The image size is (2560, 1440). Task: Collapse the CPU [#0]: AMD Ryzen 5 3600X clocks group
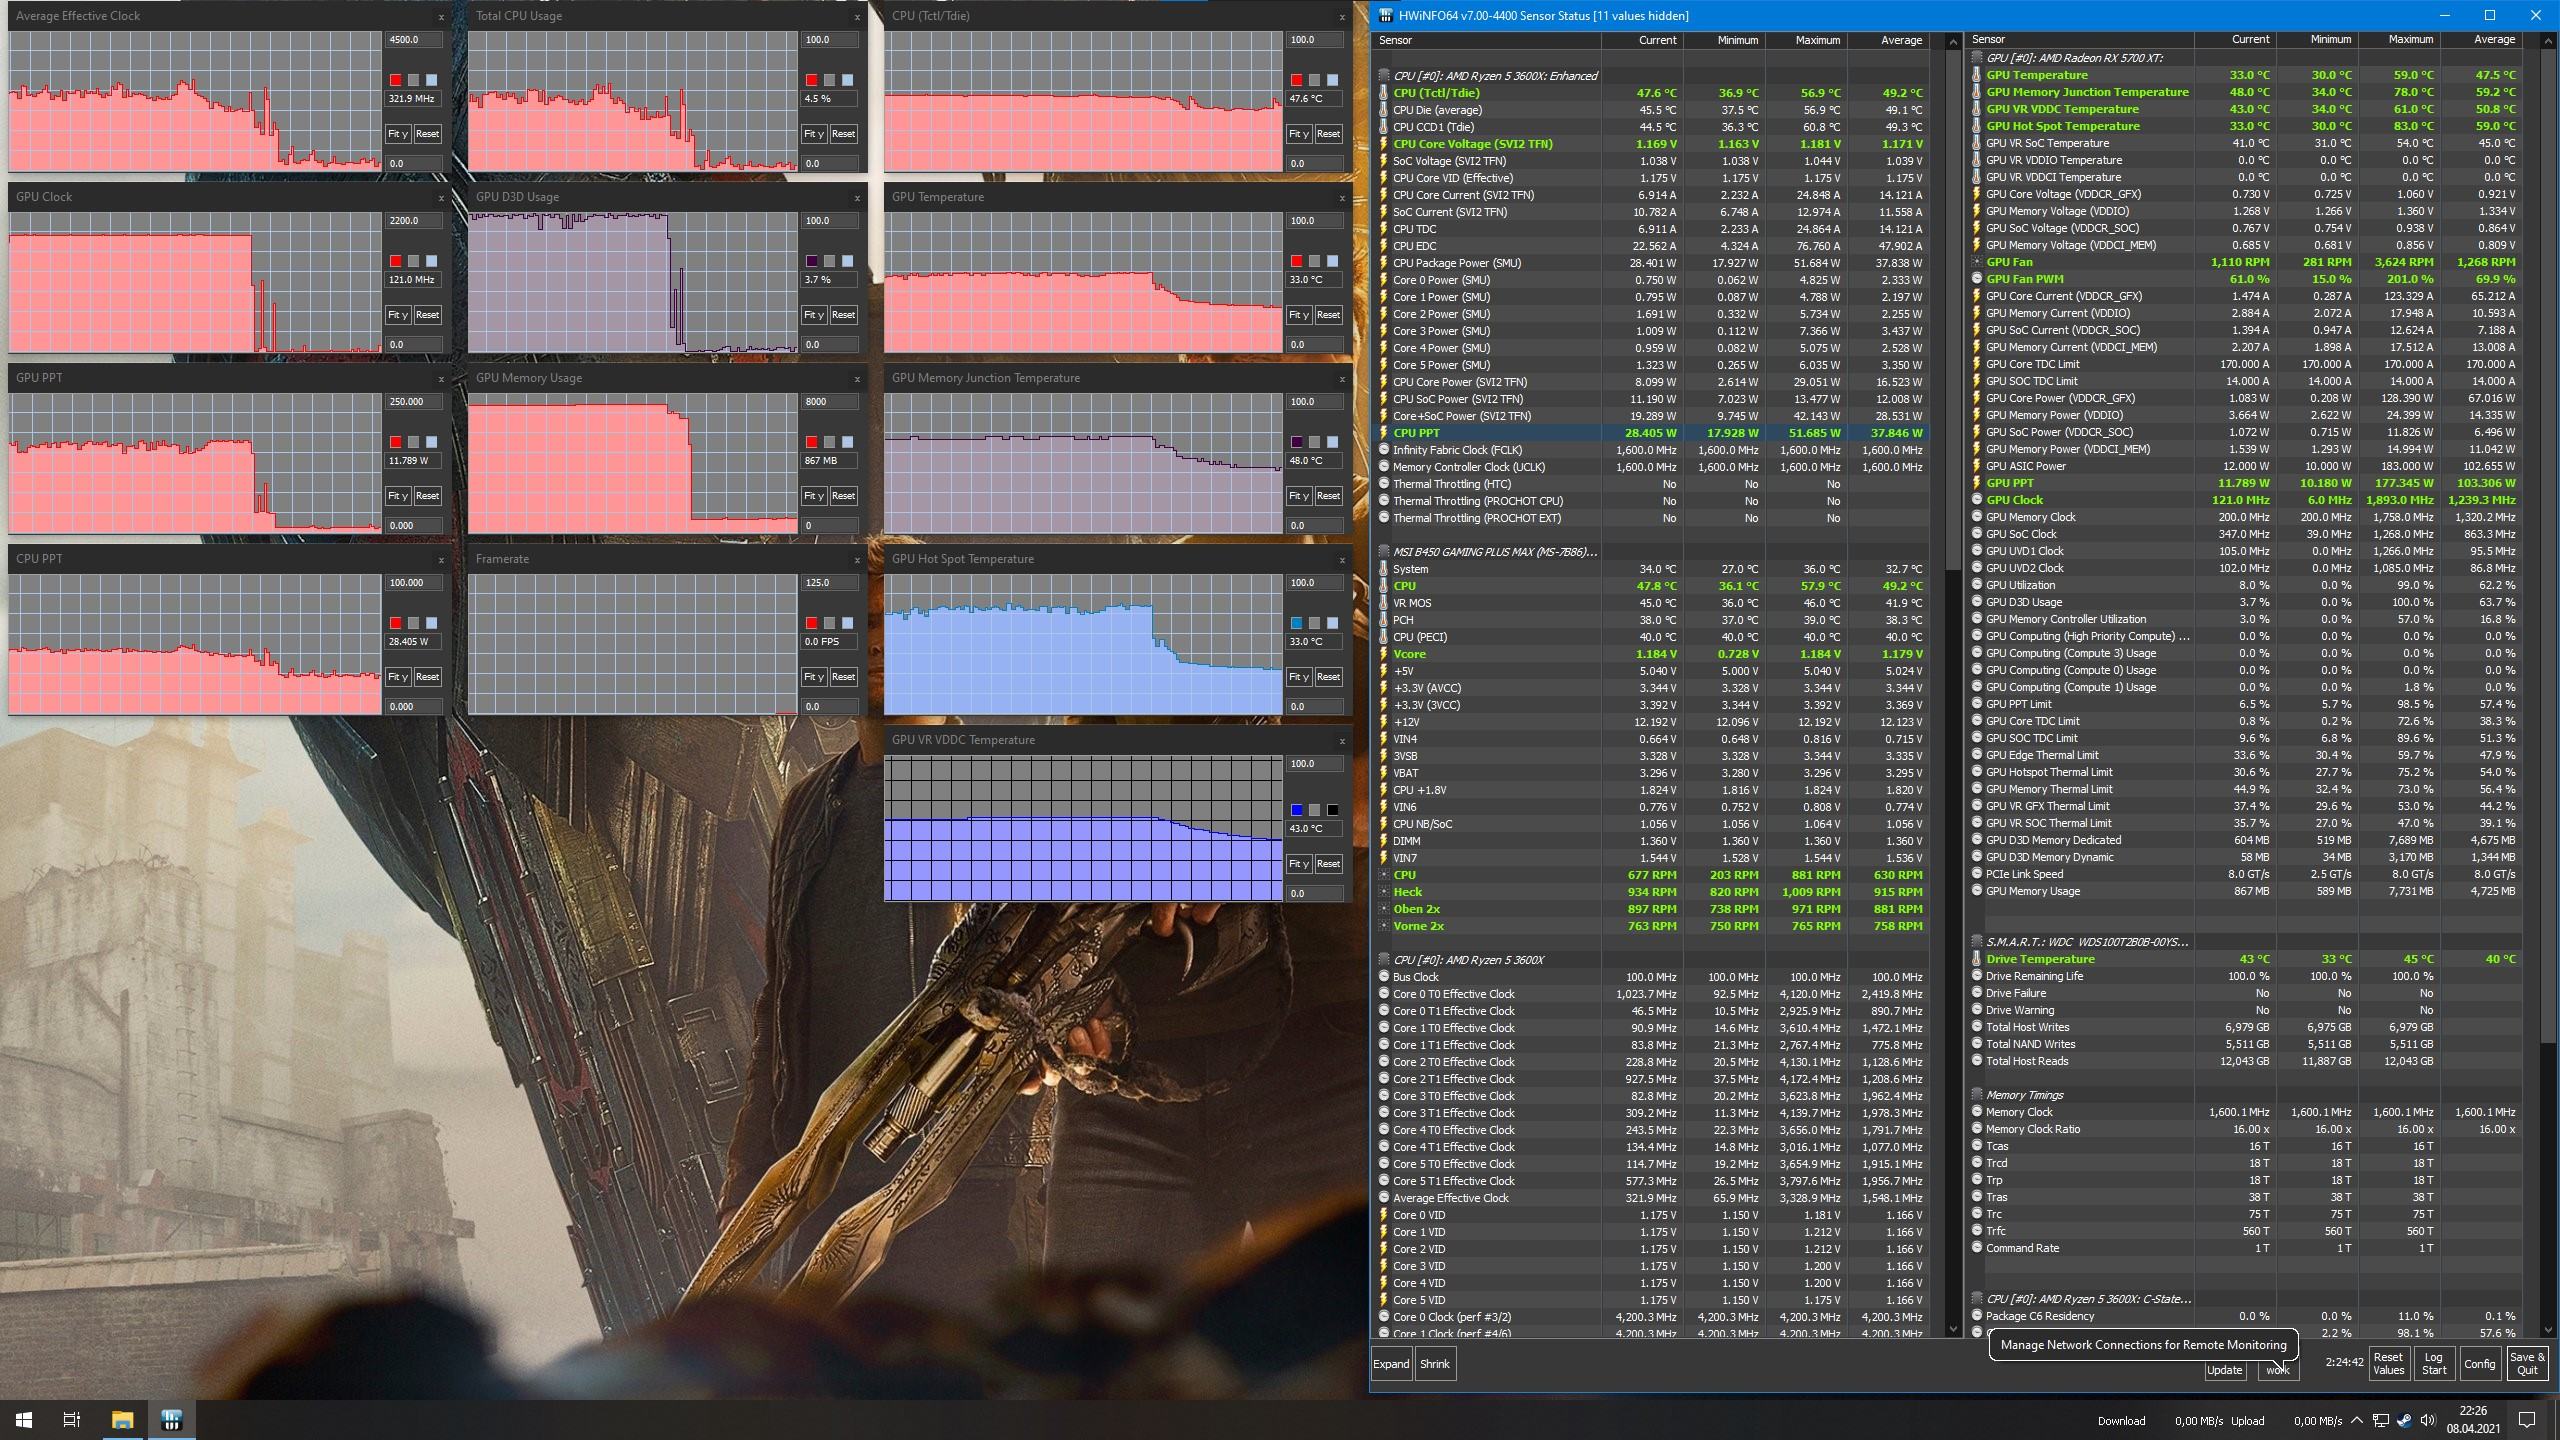[1384, 960]
